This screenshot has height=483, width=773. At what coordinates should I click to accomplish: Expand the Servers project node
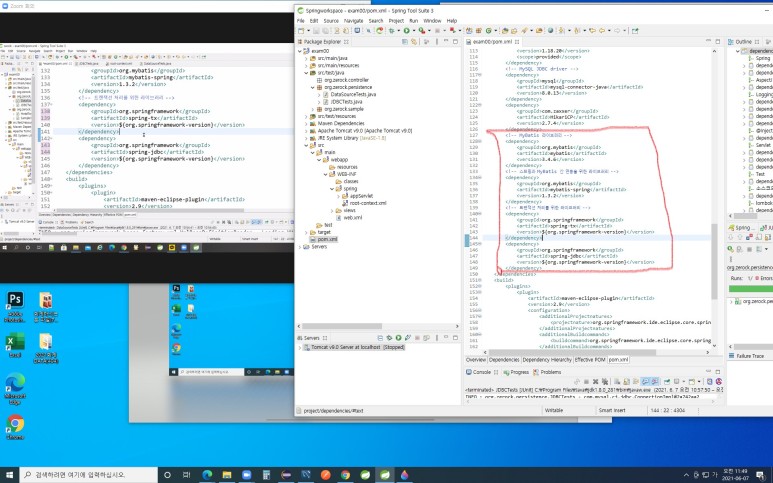[x=300, y=246]
